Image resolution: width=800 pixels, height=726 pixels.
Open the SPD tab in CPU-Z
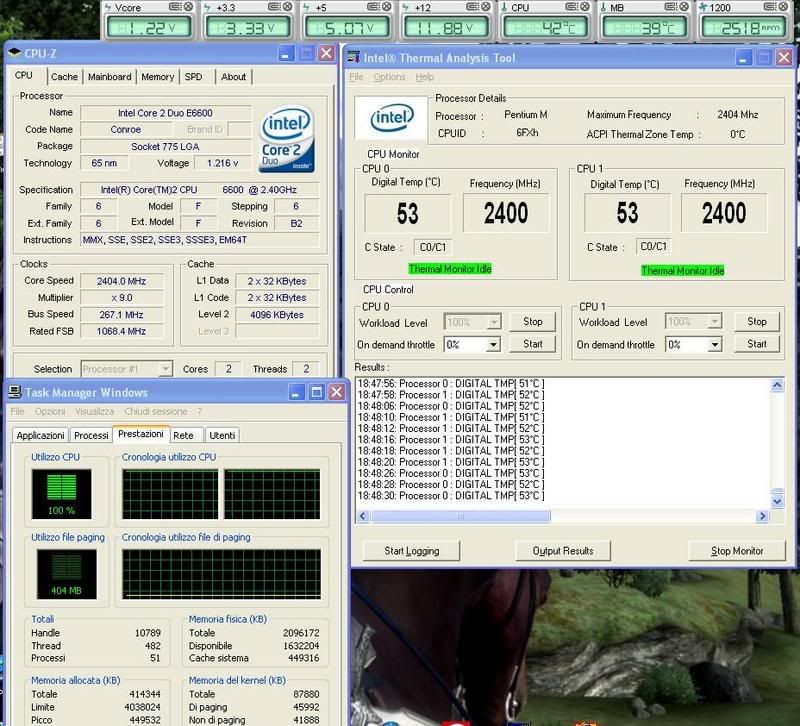click(193, 77)
